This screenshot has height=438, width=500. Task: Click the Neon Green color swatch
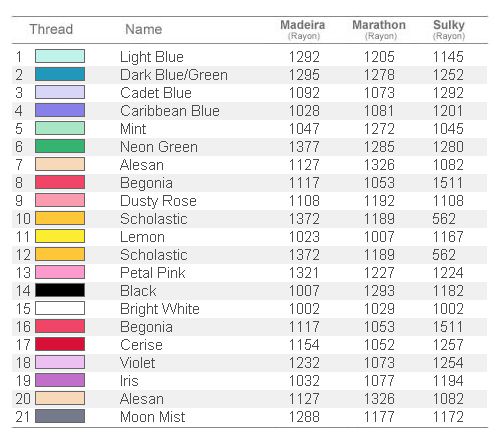pyautogui.click(x=60, y=146)
